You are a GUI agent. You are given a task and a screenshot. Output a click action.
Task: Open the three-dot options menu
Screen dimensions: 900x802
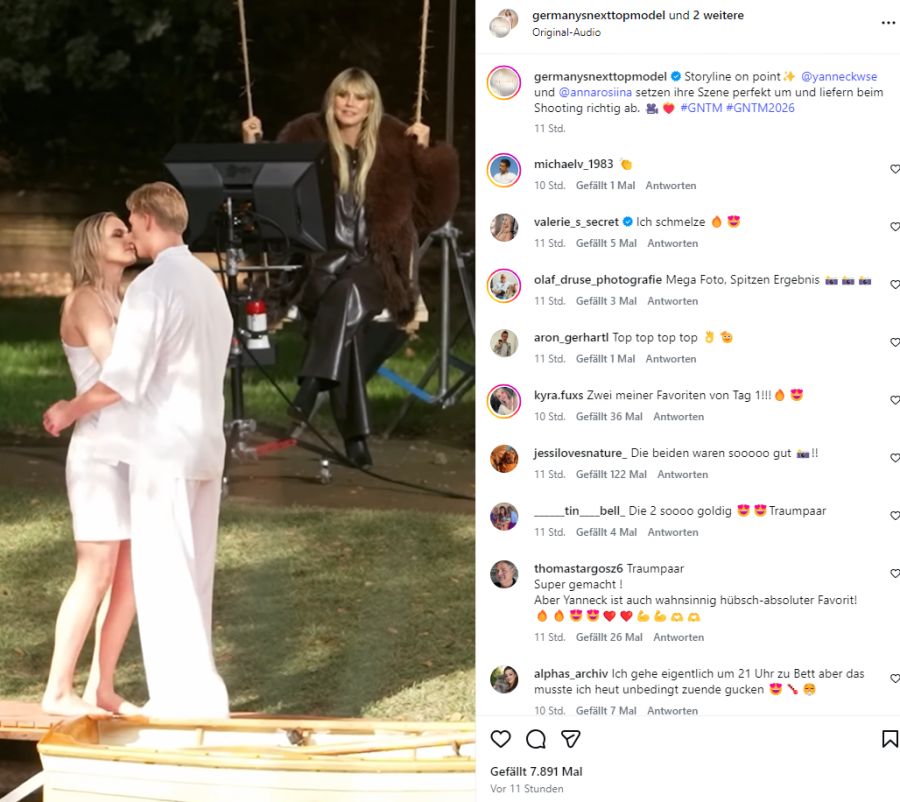(x=888, y=23)
